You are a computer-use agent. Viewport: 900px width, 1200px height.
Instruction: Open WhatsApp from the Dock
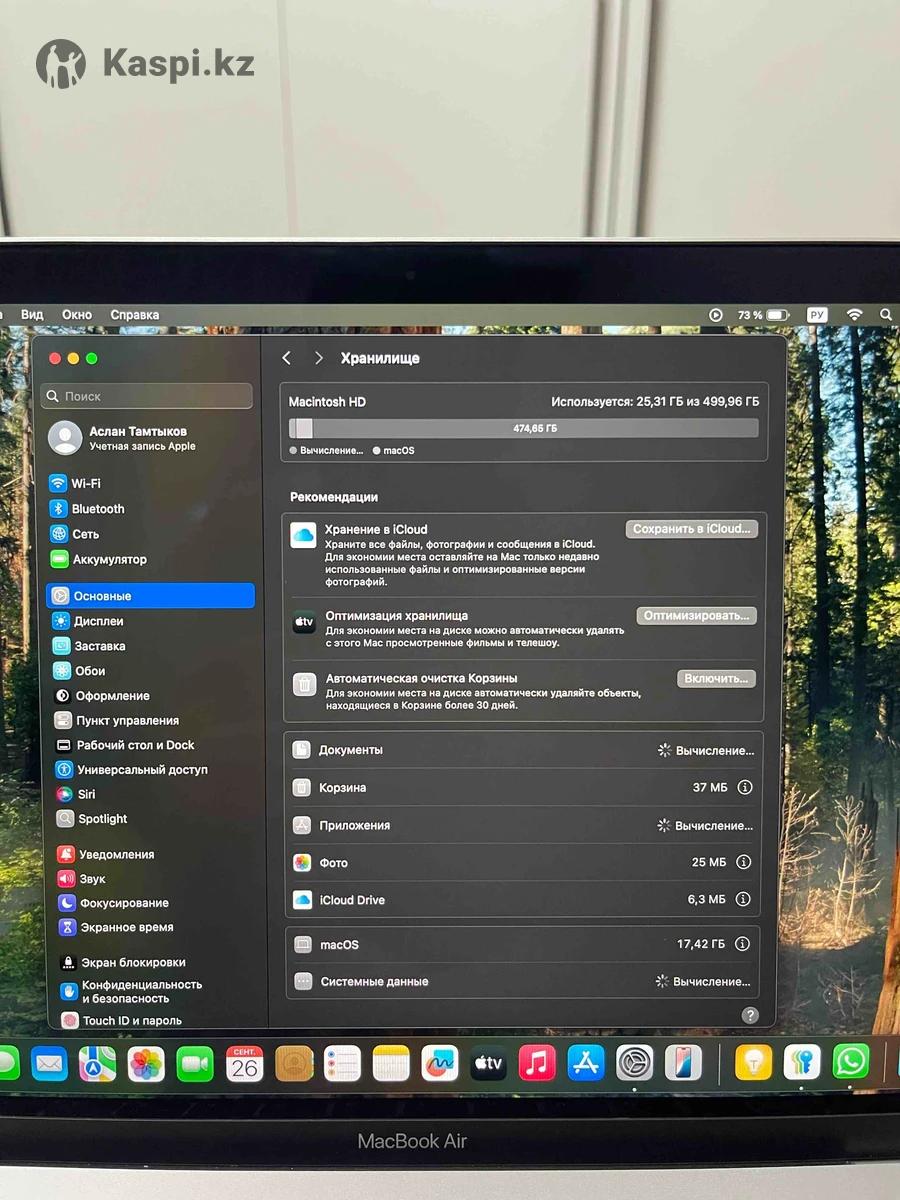click(851, 1062)
